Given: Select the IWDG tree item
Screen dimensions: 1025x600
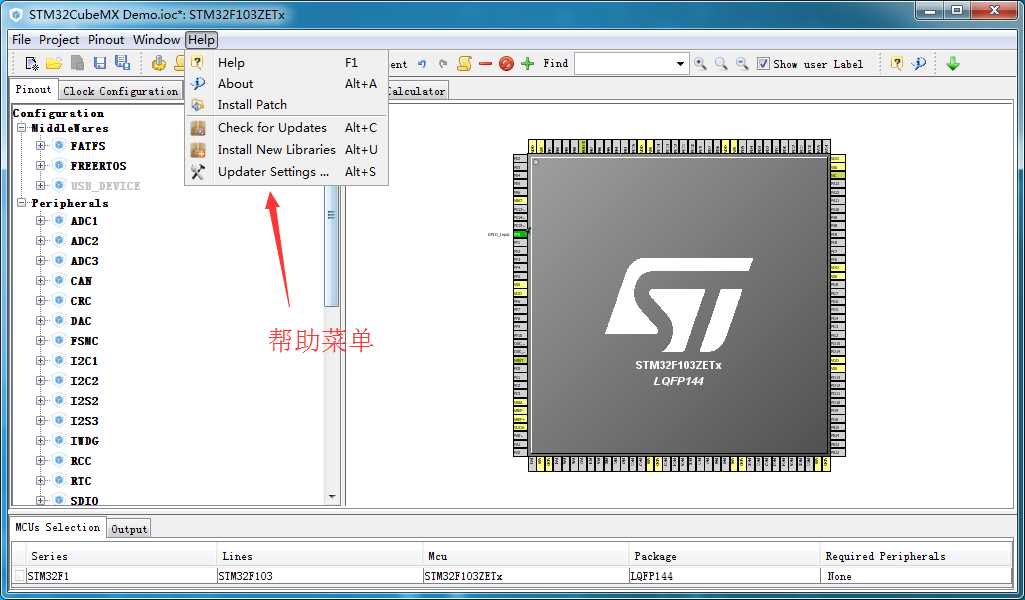Looking at the screenshot, I should (x=84, y=441).
